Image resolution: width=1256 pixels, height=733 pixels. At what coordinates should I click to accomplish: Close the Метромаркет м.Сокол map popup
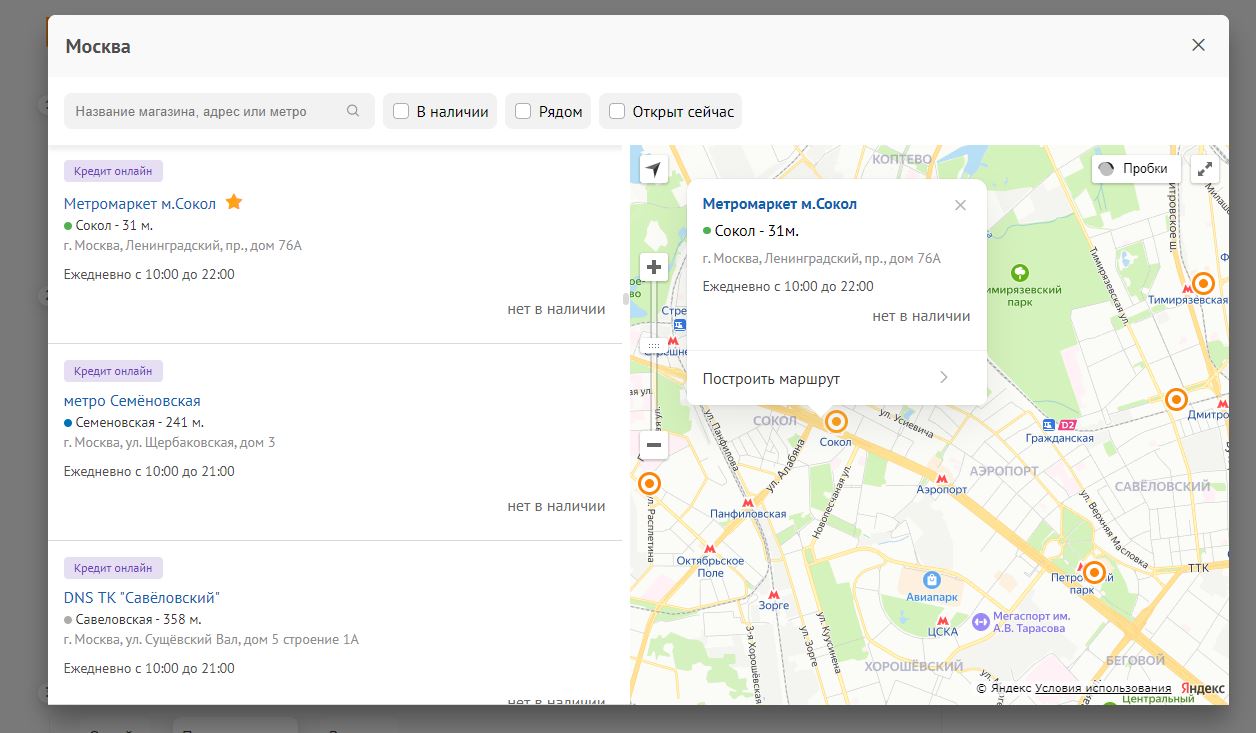[960, 205]
